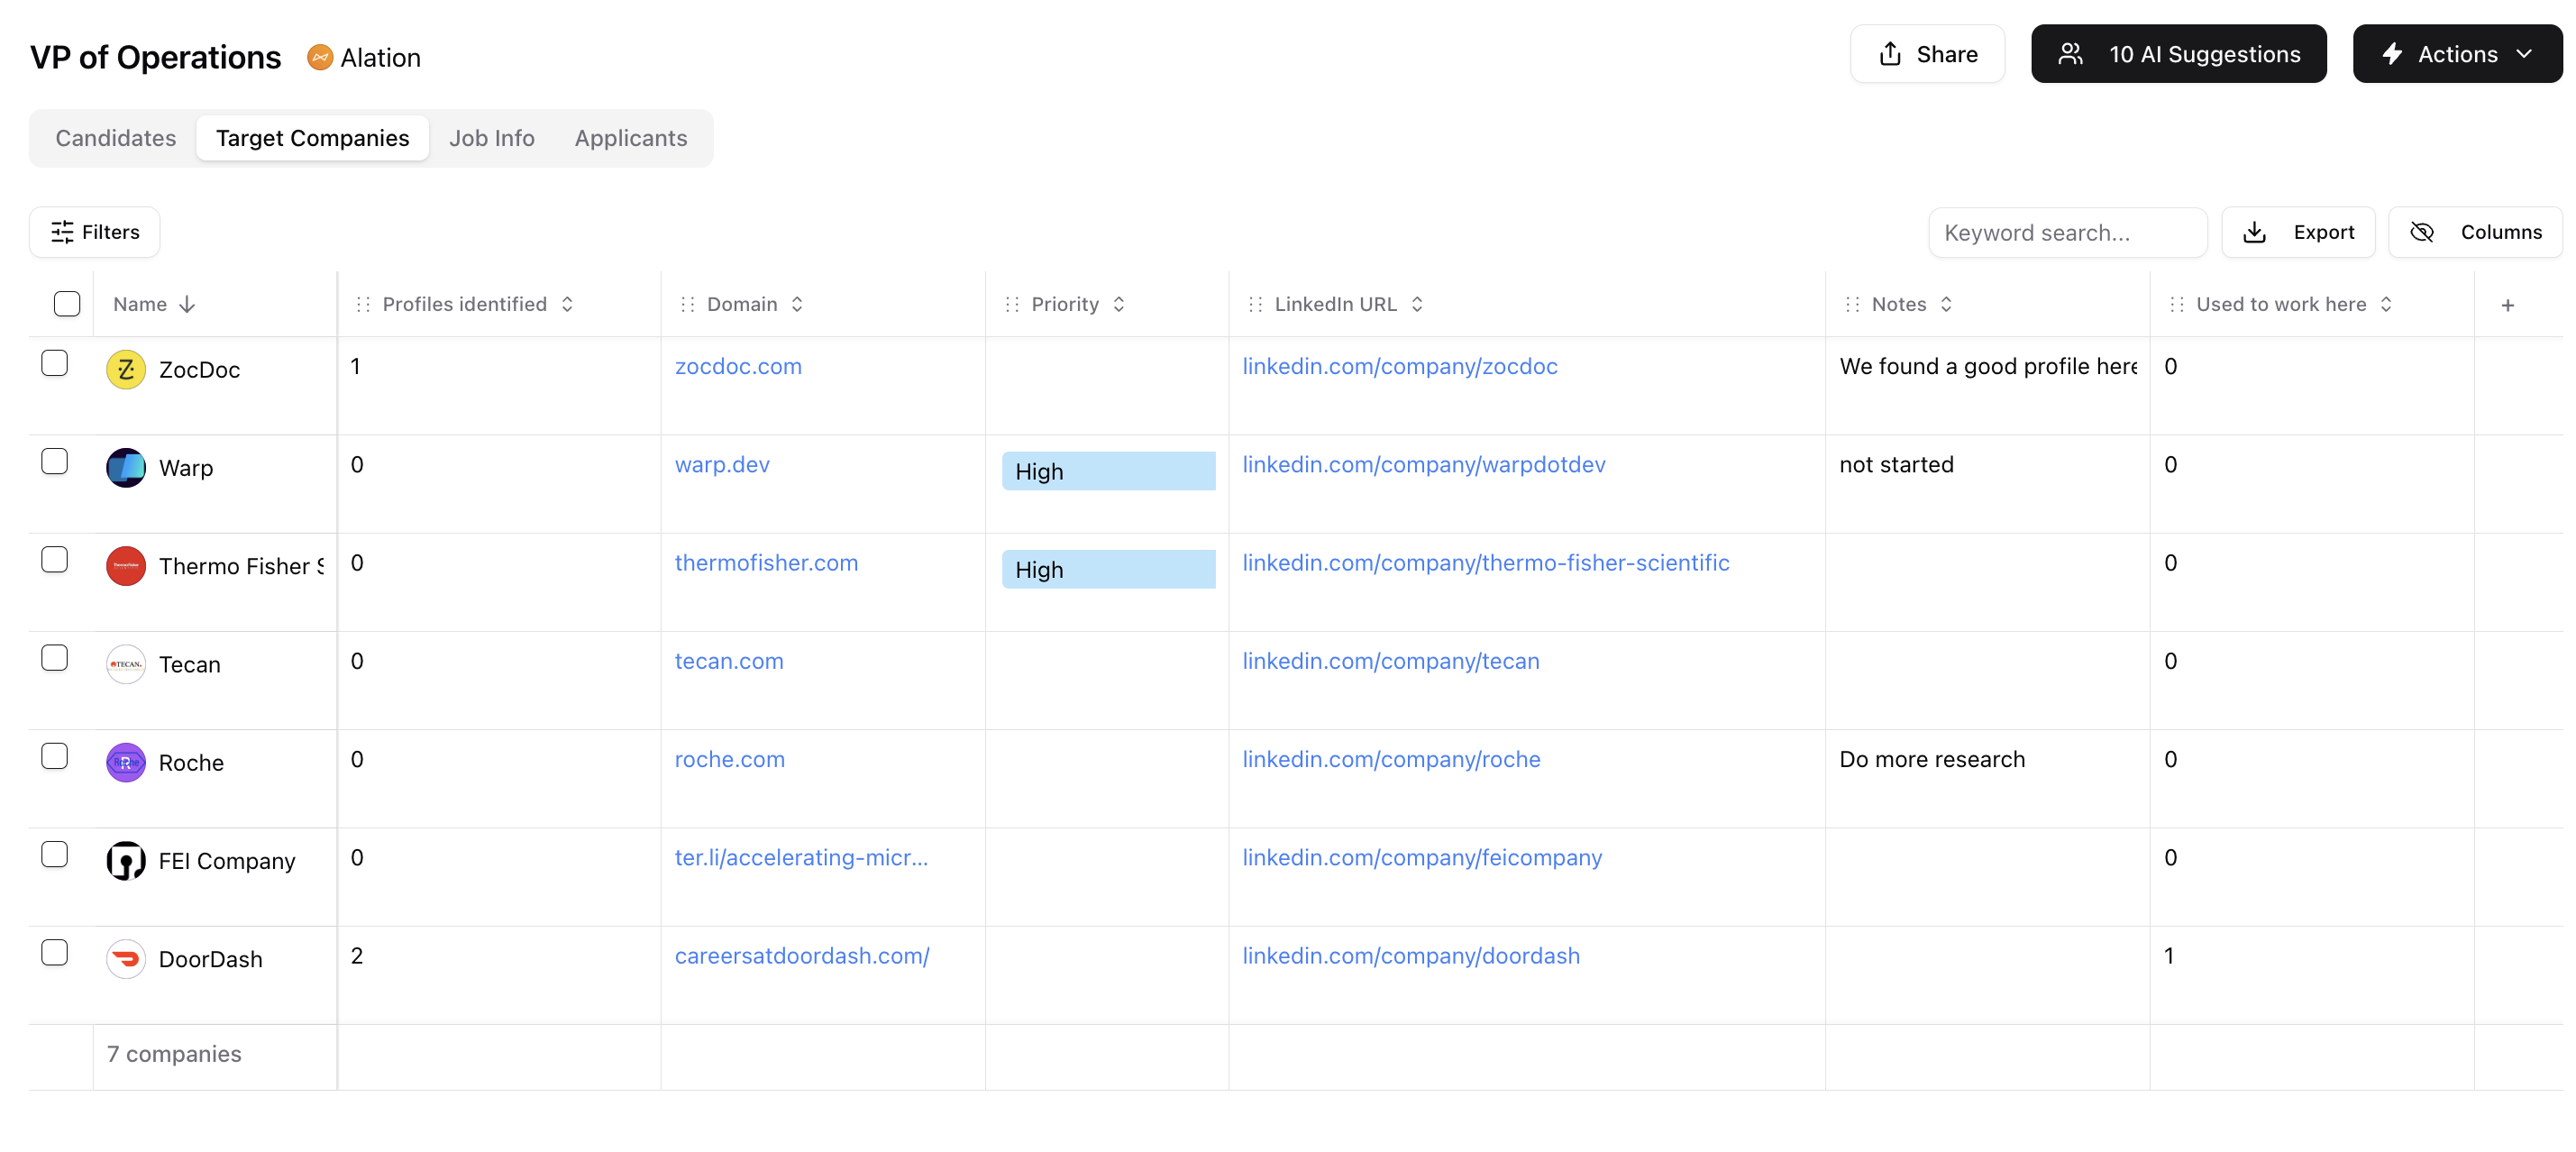2576x1152 pixels.
Task: Click the drag handle beside Used to work here
Action: (2177, 304)
